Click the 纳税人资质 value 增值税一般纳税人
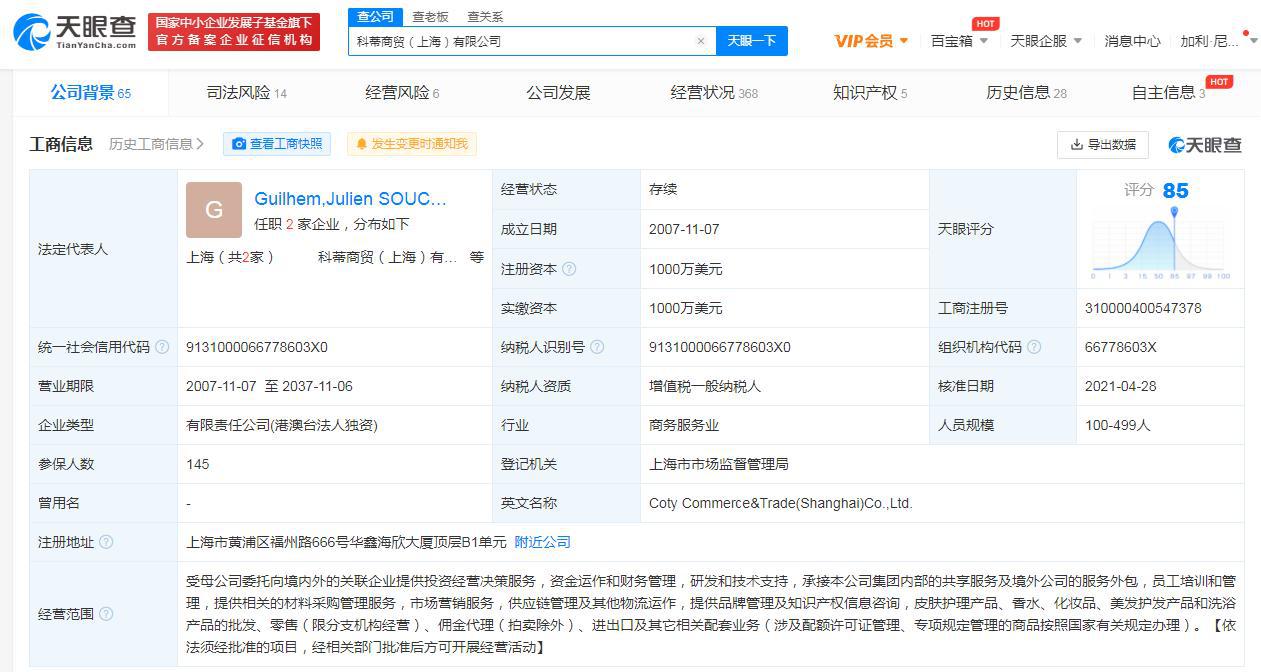Screen dimensions: 1261x672 click(705, 386)
